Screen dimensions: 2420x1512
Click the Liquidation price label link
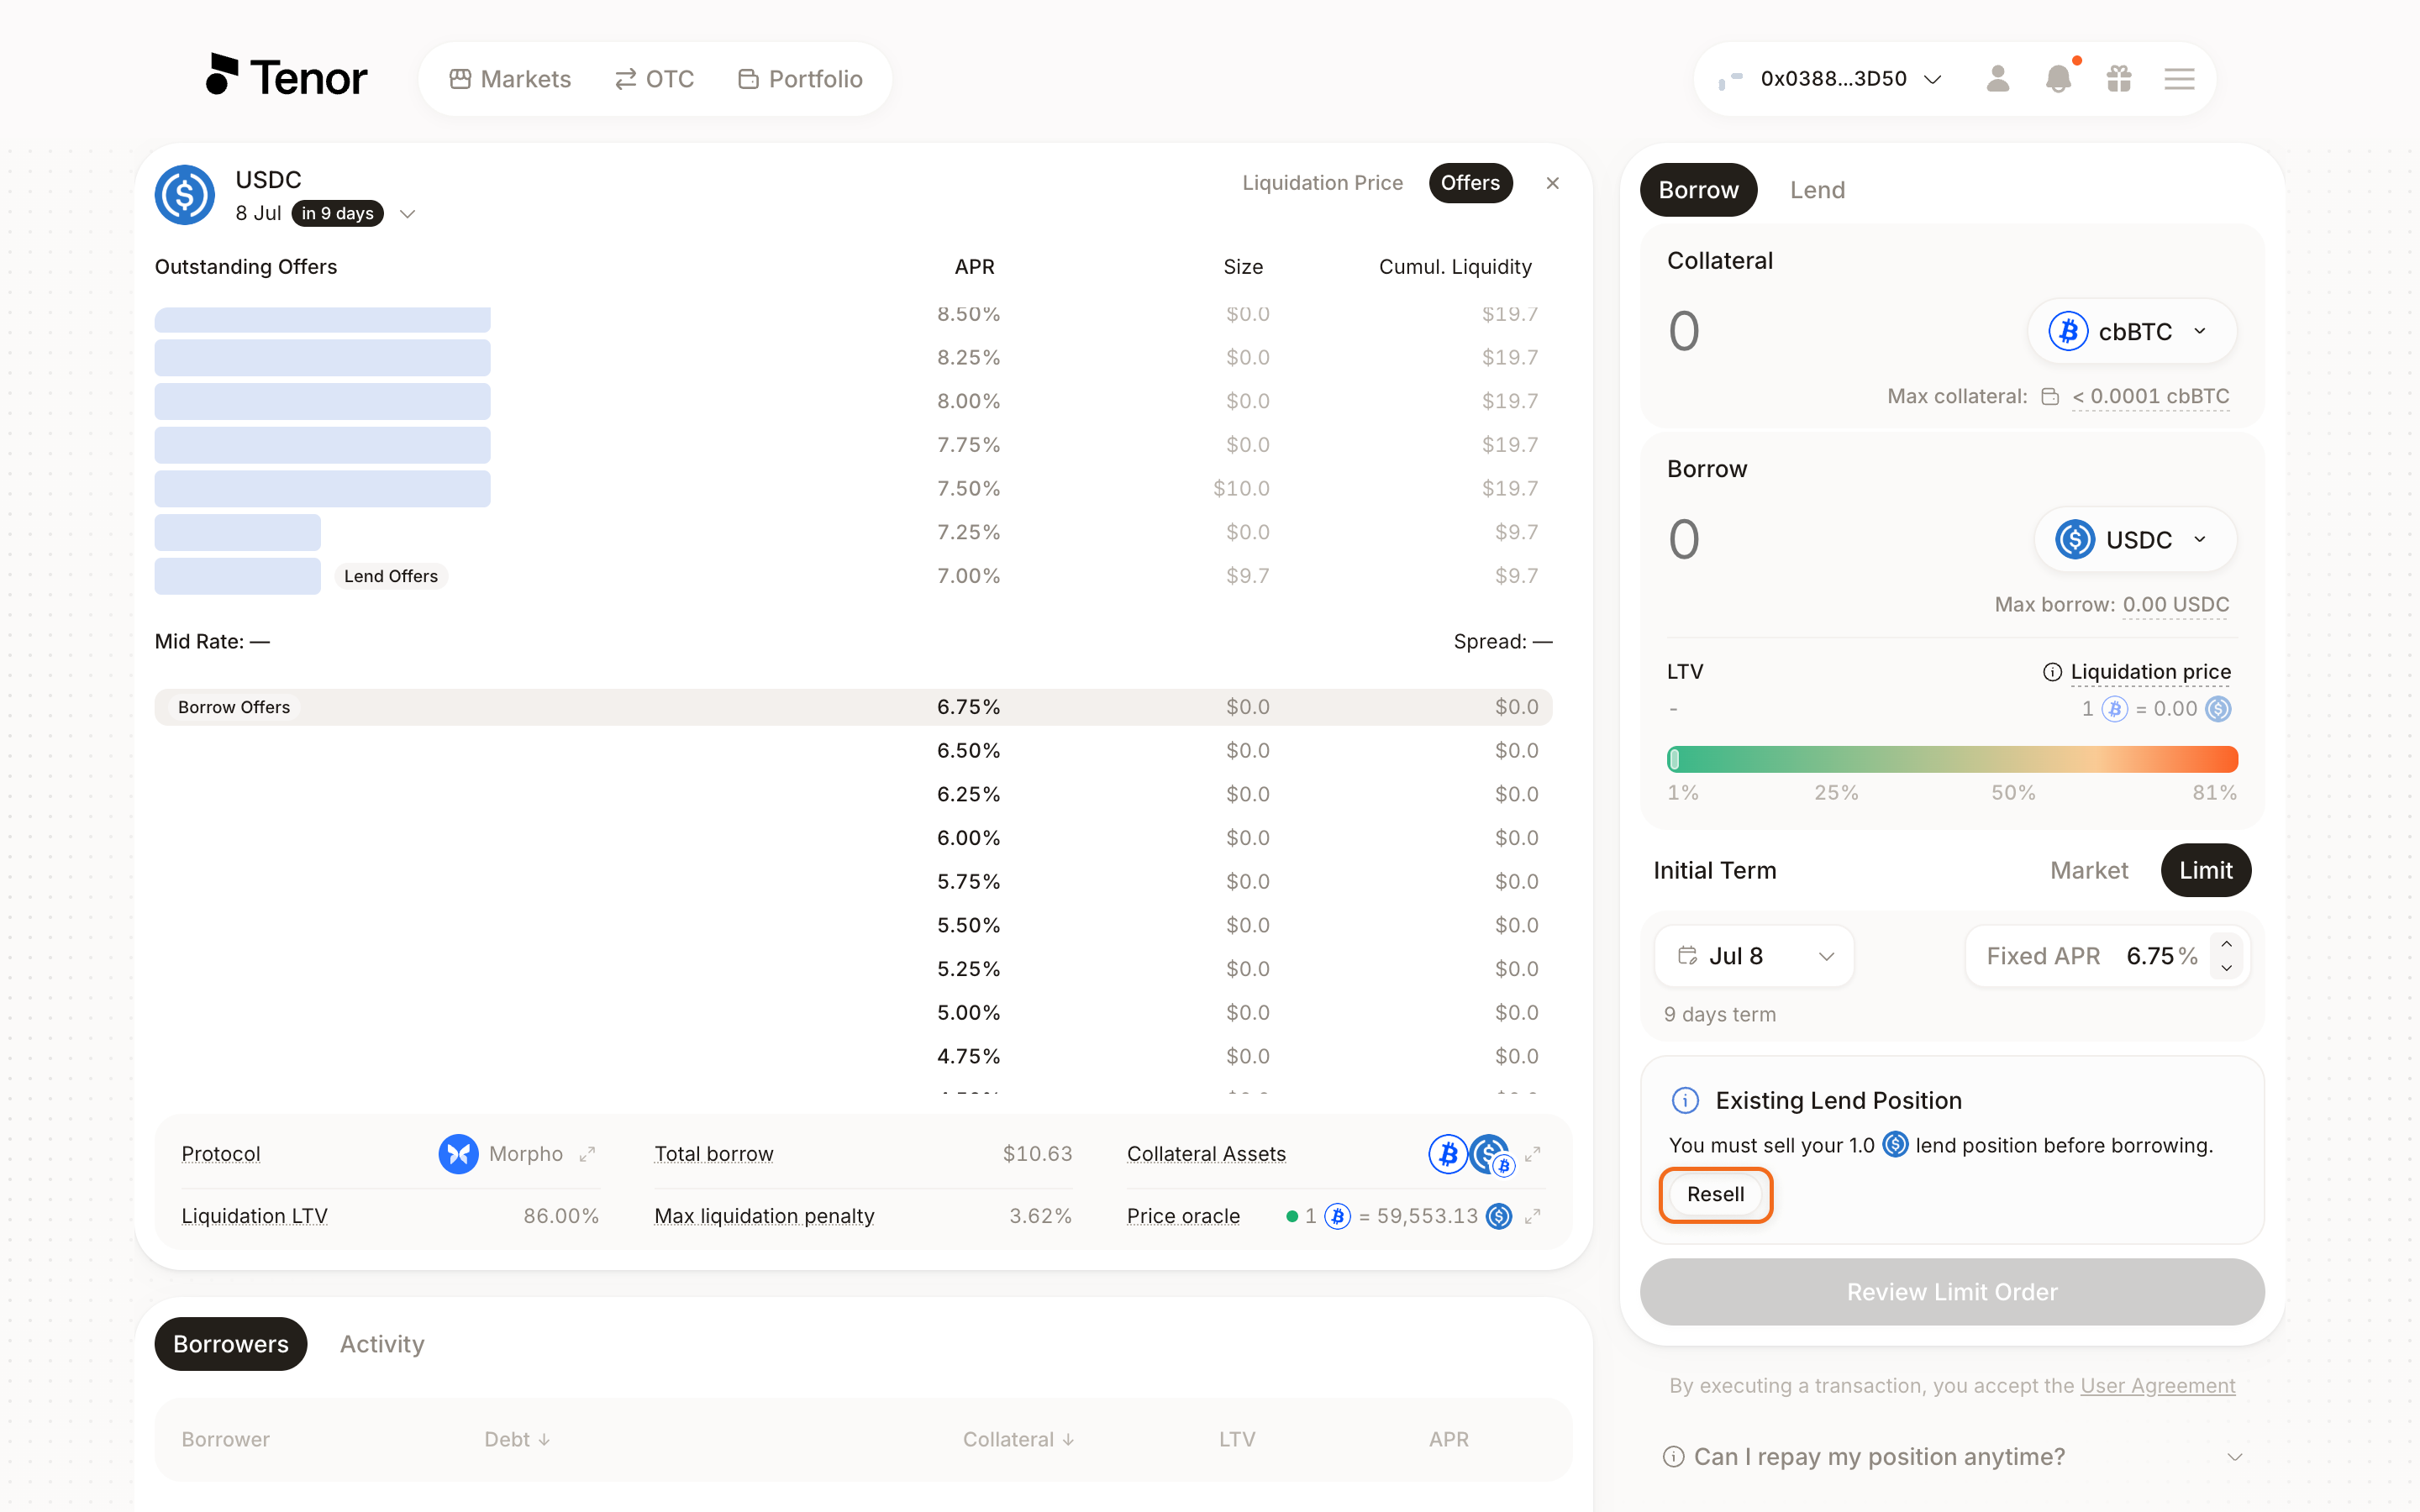[x=2150, y=672]
